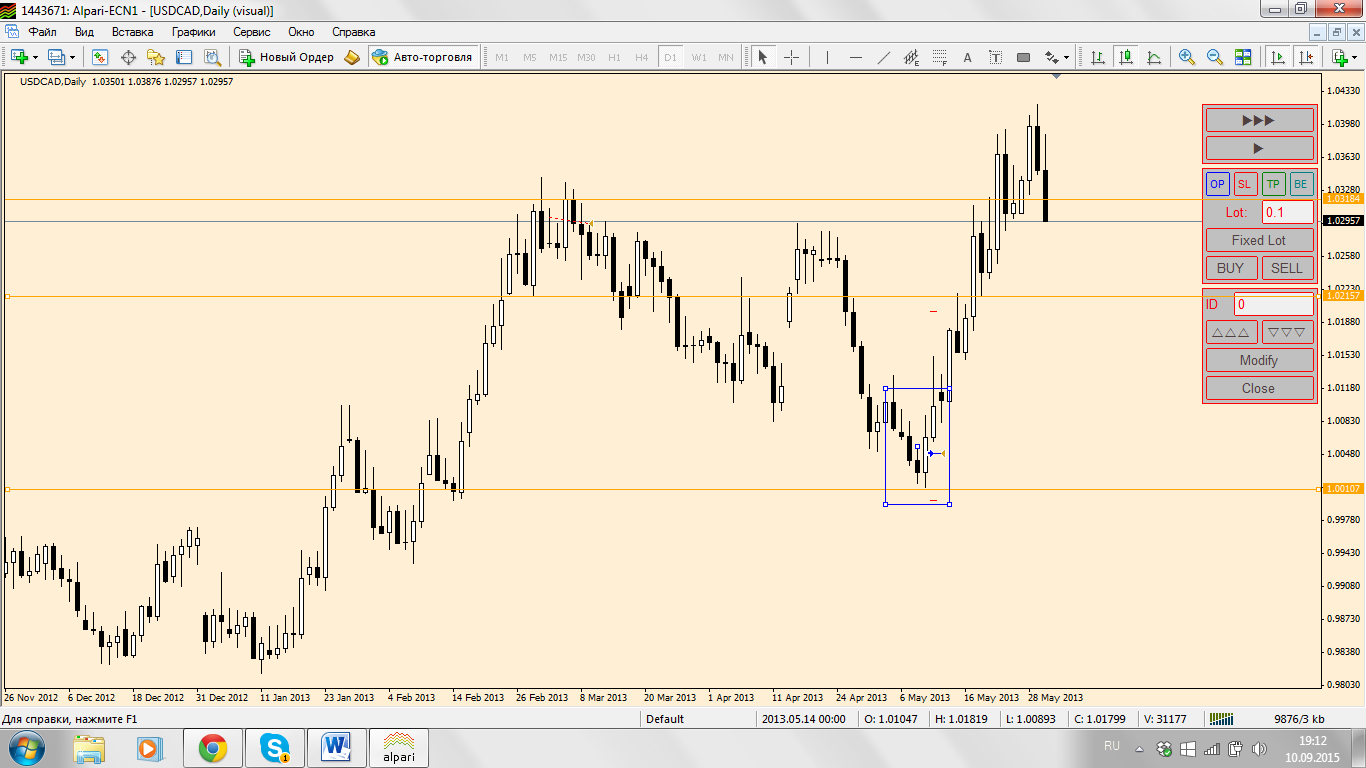
Task: Click the Arrows objects icon
Action: point(1051,57)
